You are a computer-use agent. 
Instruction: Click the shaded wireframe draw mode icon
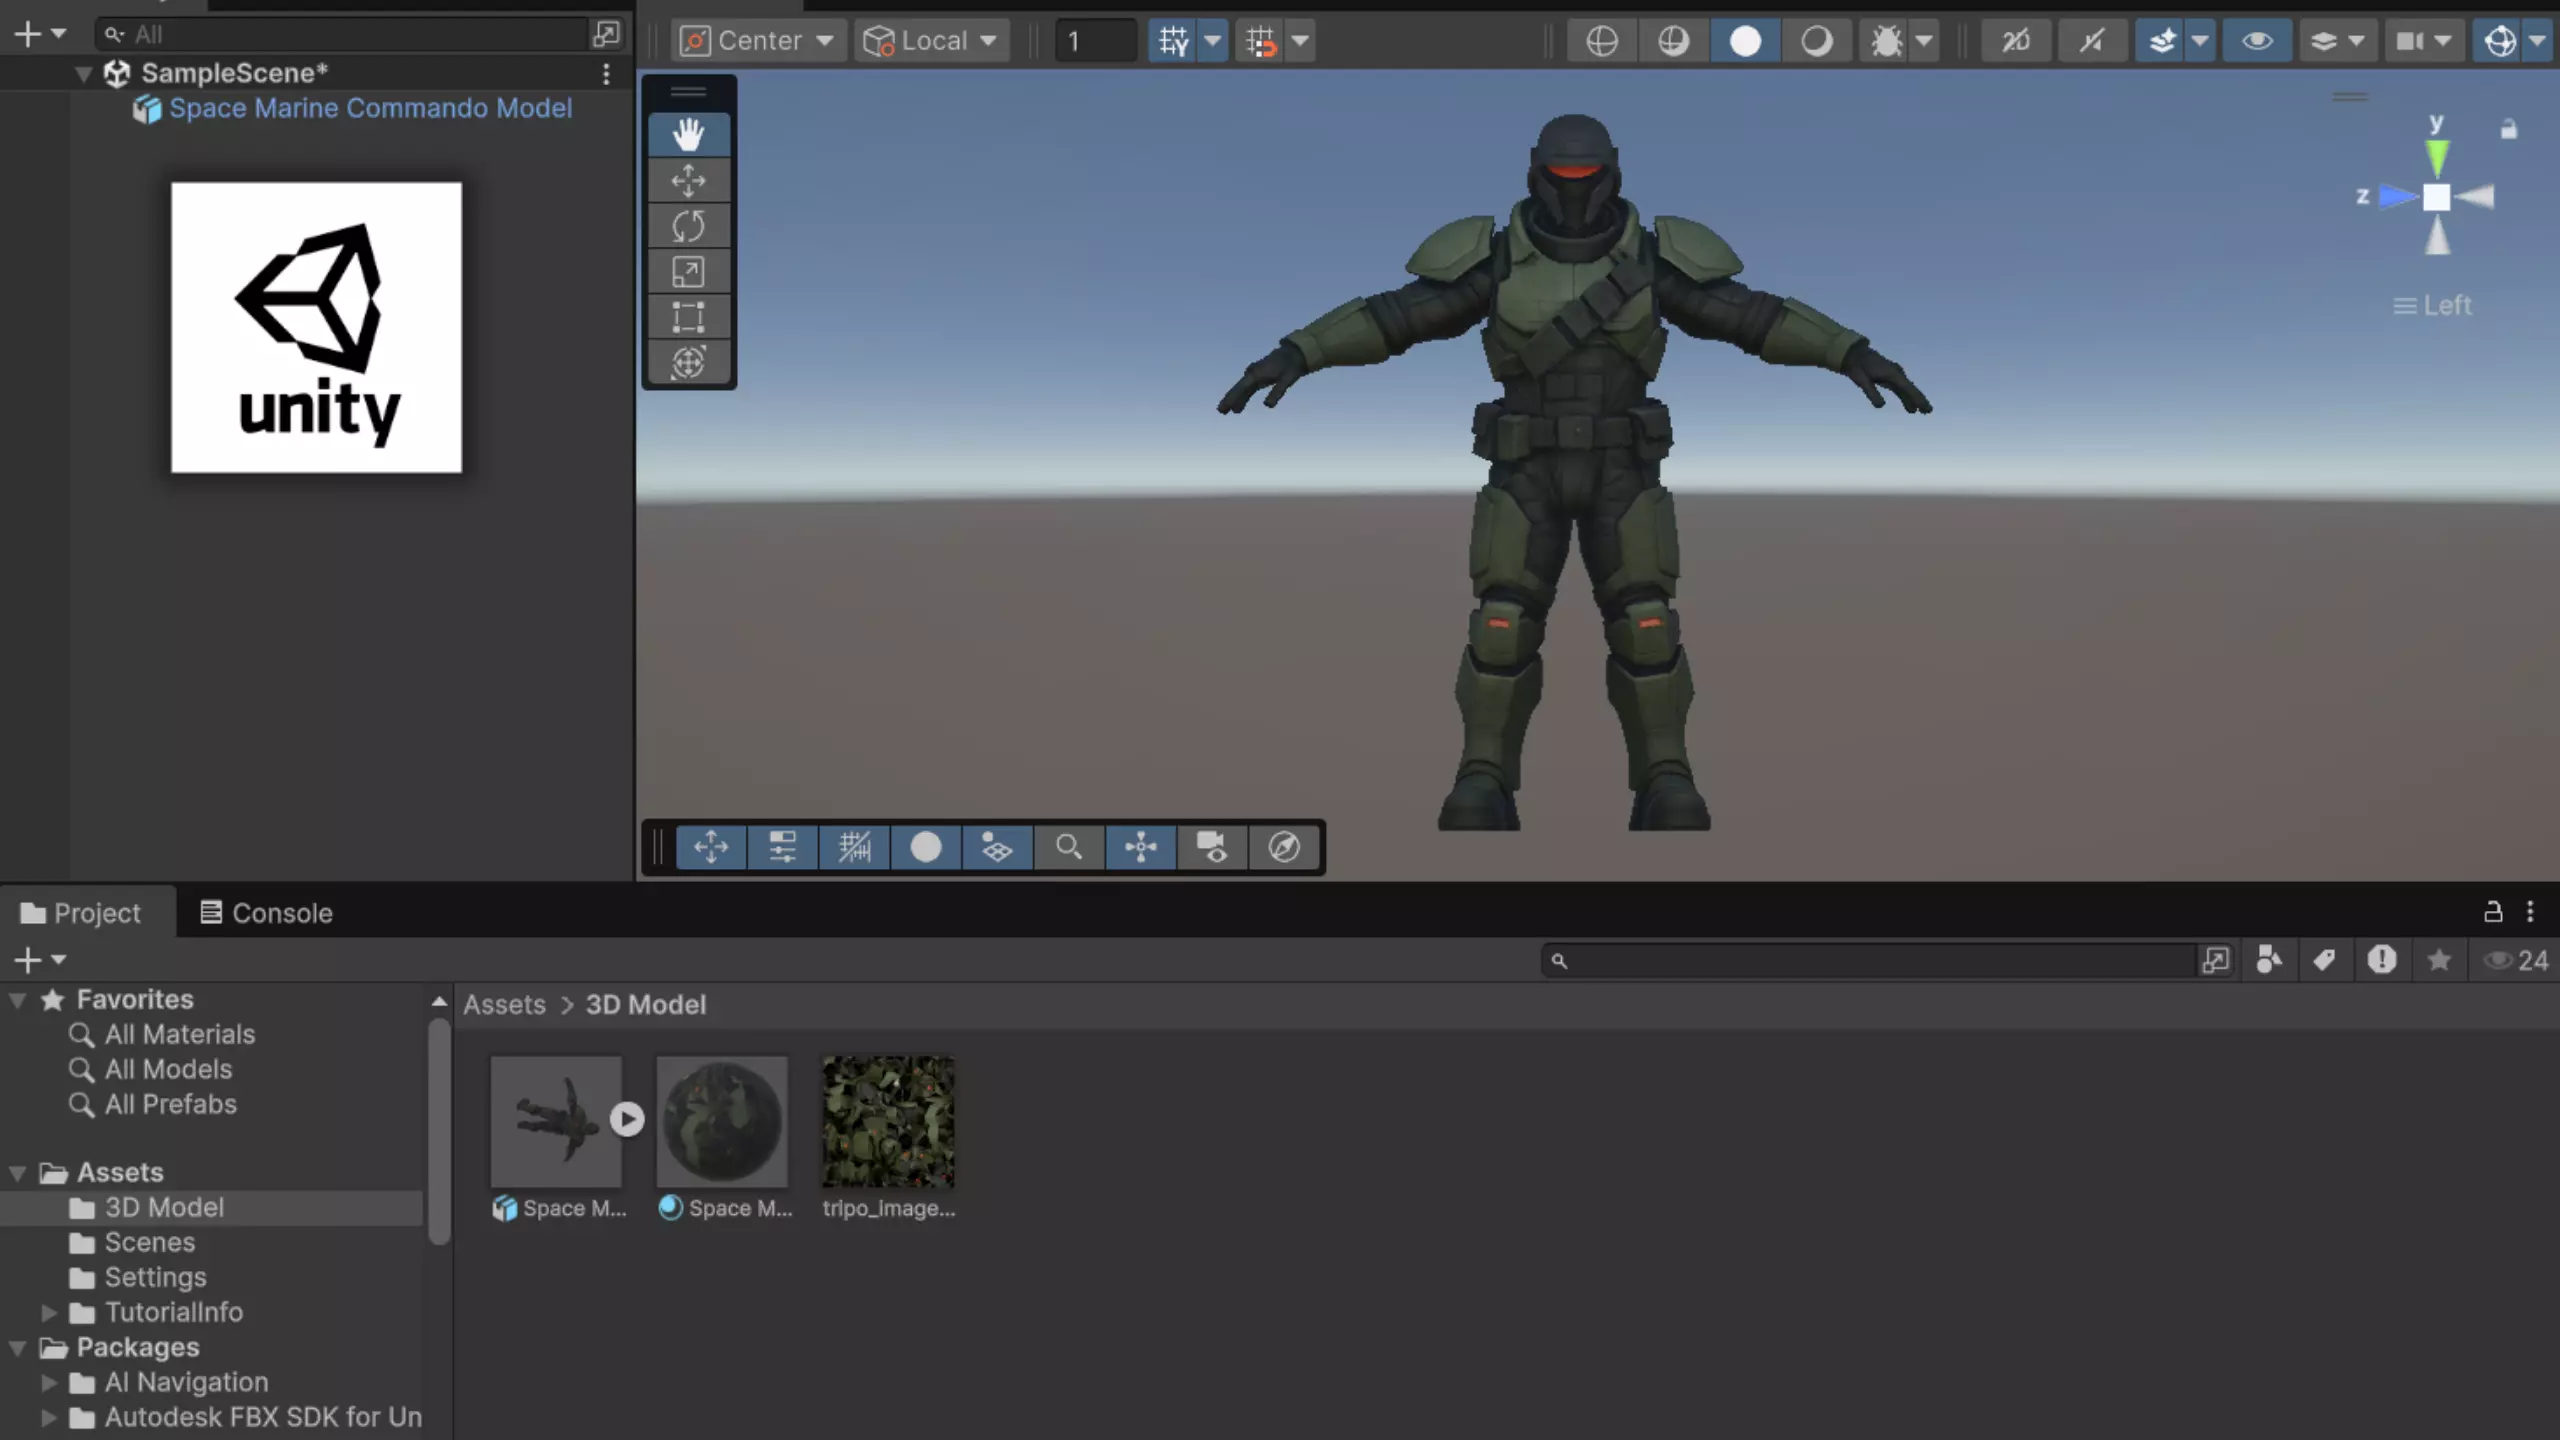tap(1673, 41)
